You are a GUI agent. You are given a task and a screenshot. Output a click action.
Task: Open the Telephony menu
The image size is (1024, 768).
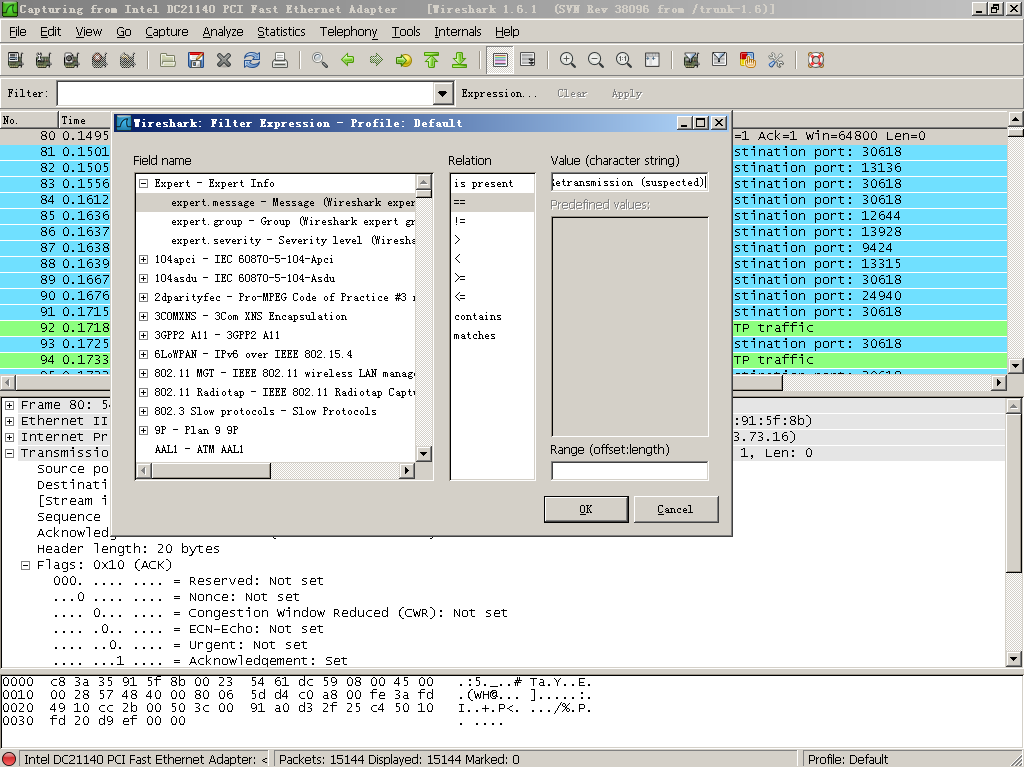(x=349, y=31)
